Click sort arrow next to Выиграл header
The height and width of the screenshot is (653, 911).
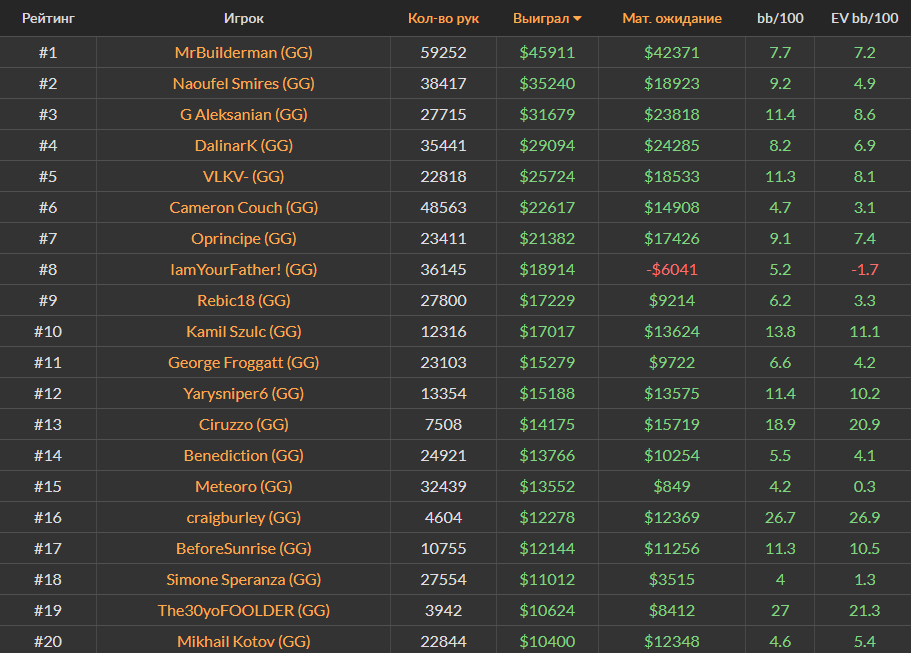(x=577, y=19)
